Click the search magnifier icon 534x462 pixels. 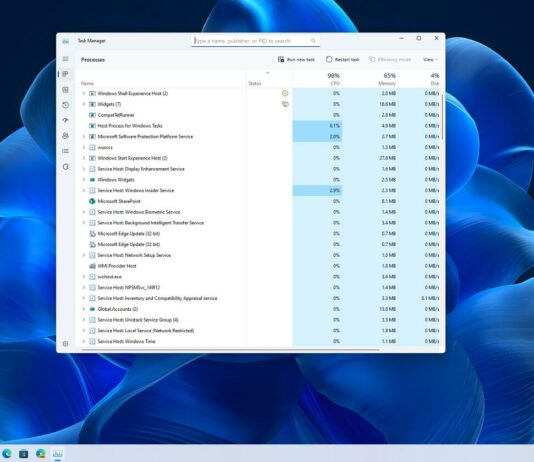point(313,41)
